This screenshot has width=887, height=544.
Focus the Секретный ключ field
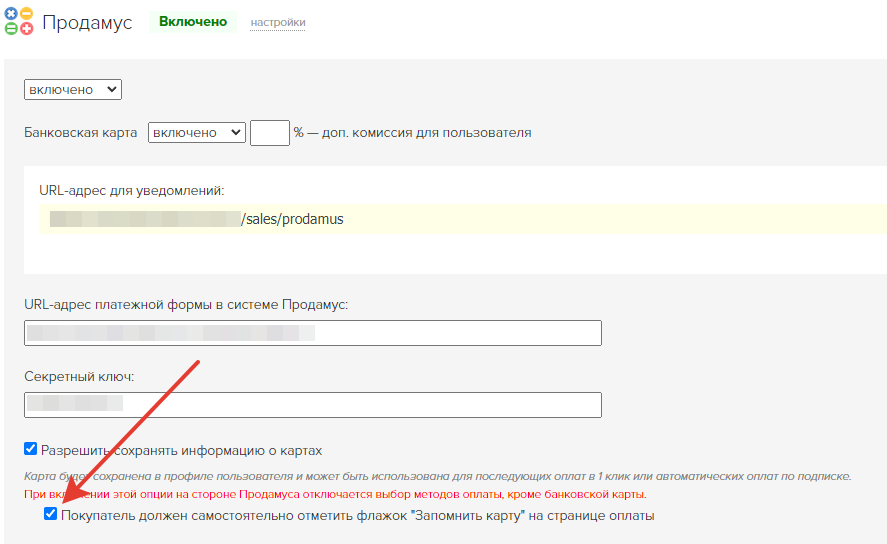point(313,405)
